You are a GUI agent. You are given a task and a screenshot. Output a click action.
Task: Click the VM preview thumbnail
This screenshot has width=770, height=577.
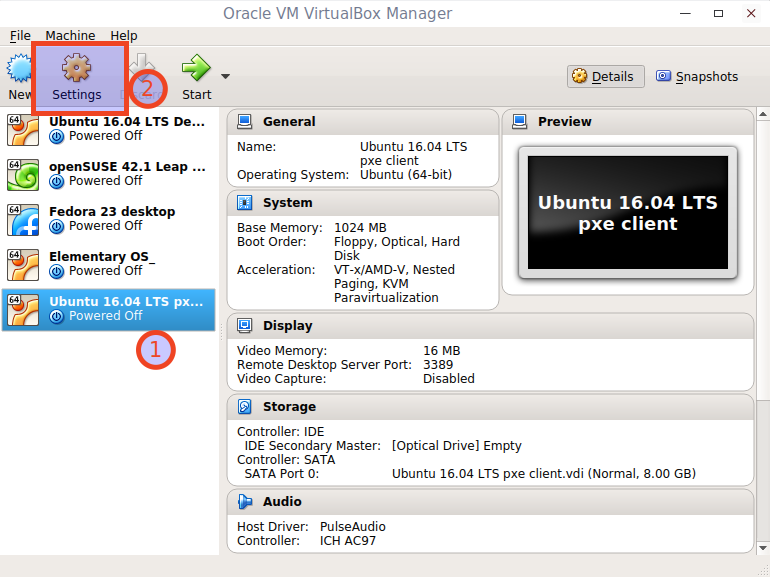628,213
